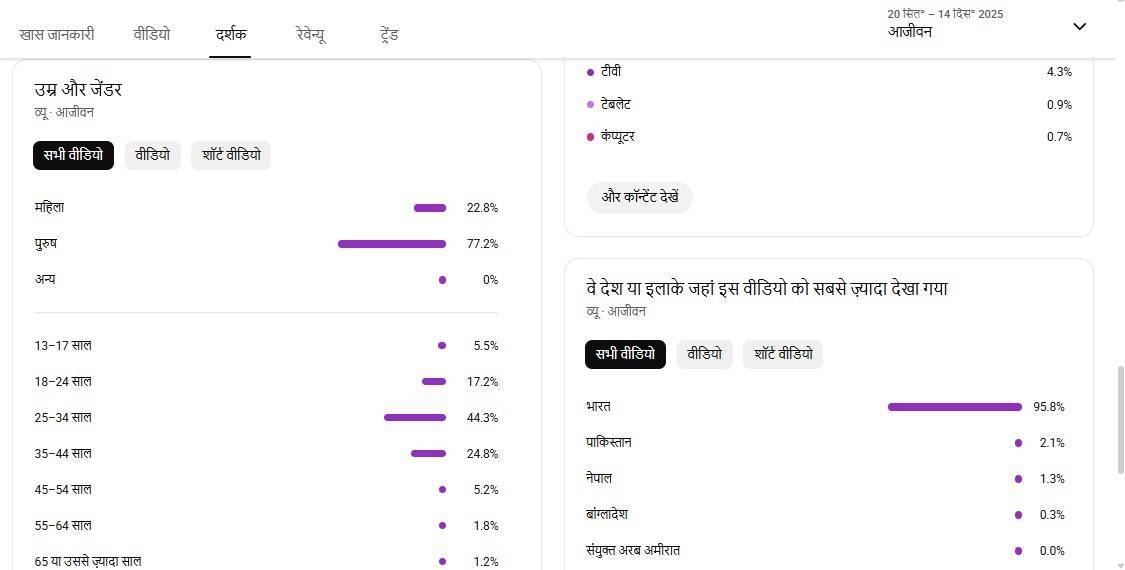Screen dimensions: 1125x570
Task: Select सभी वीडियो chip in age and gender card
Action: 73,155
